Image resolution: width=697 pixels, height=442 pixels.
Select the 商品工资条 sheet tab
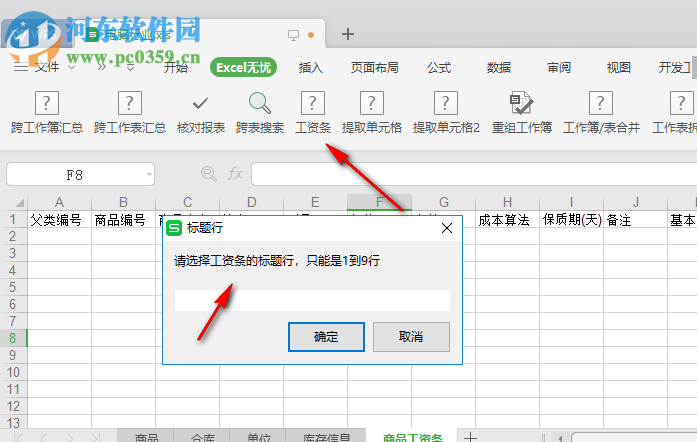[x=412, y=437]
